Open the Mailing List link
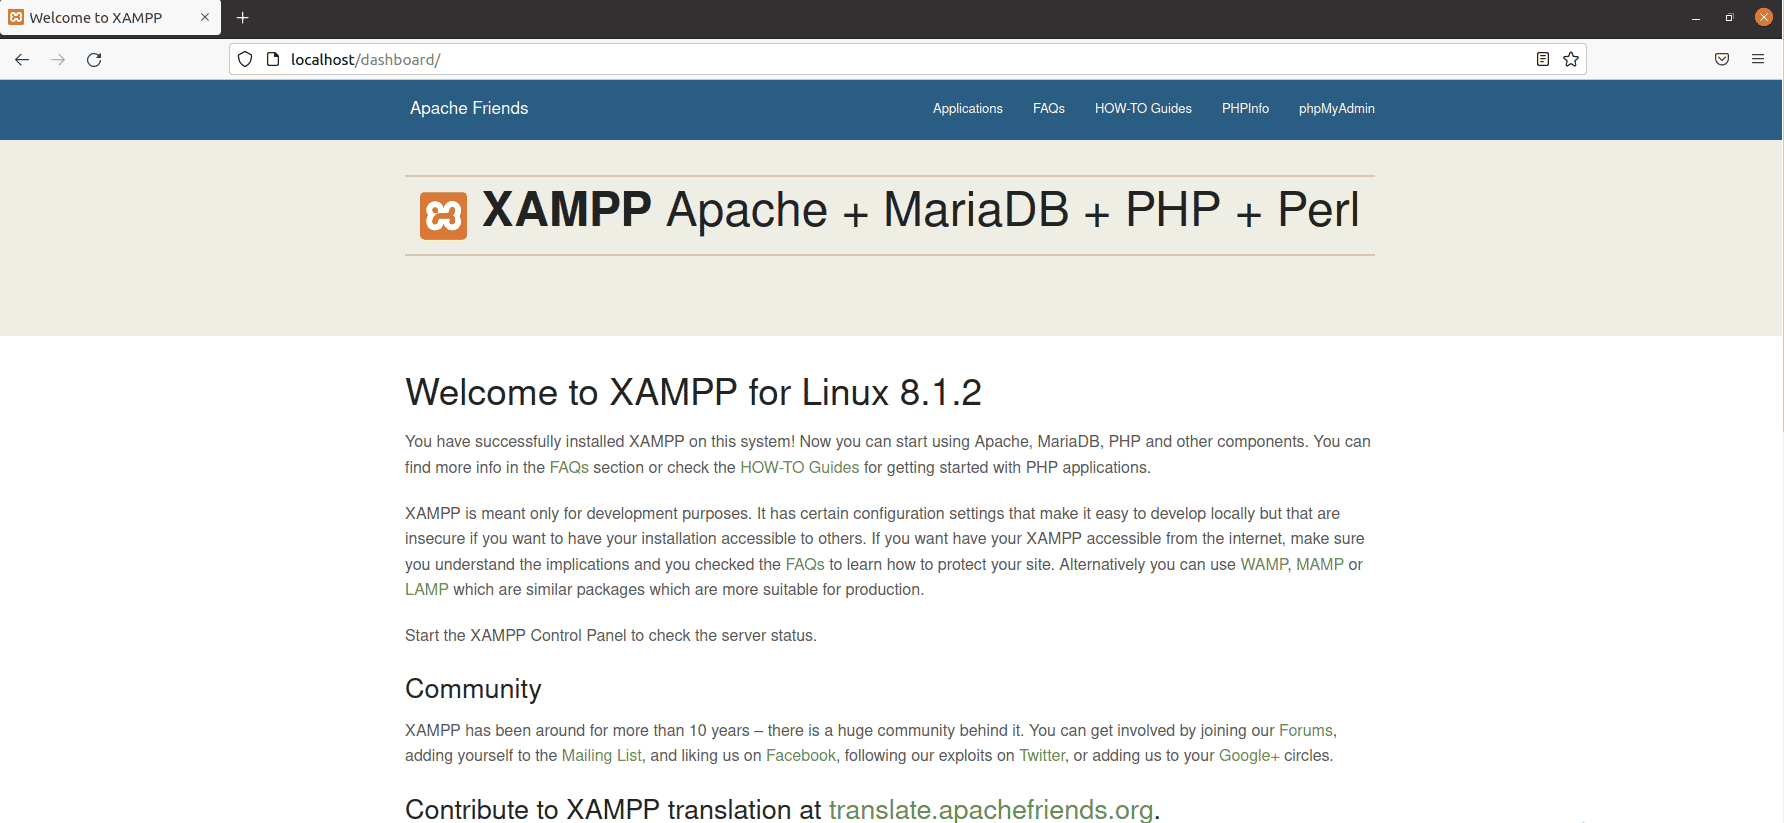The width and height of the screenshot is (1784, 823). tap(602, 756)
